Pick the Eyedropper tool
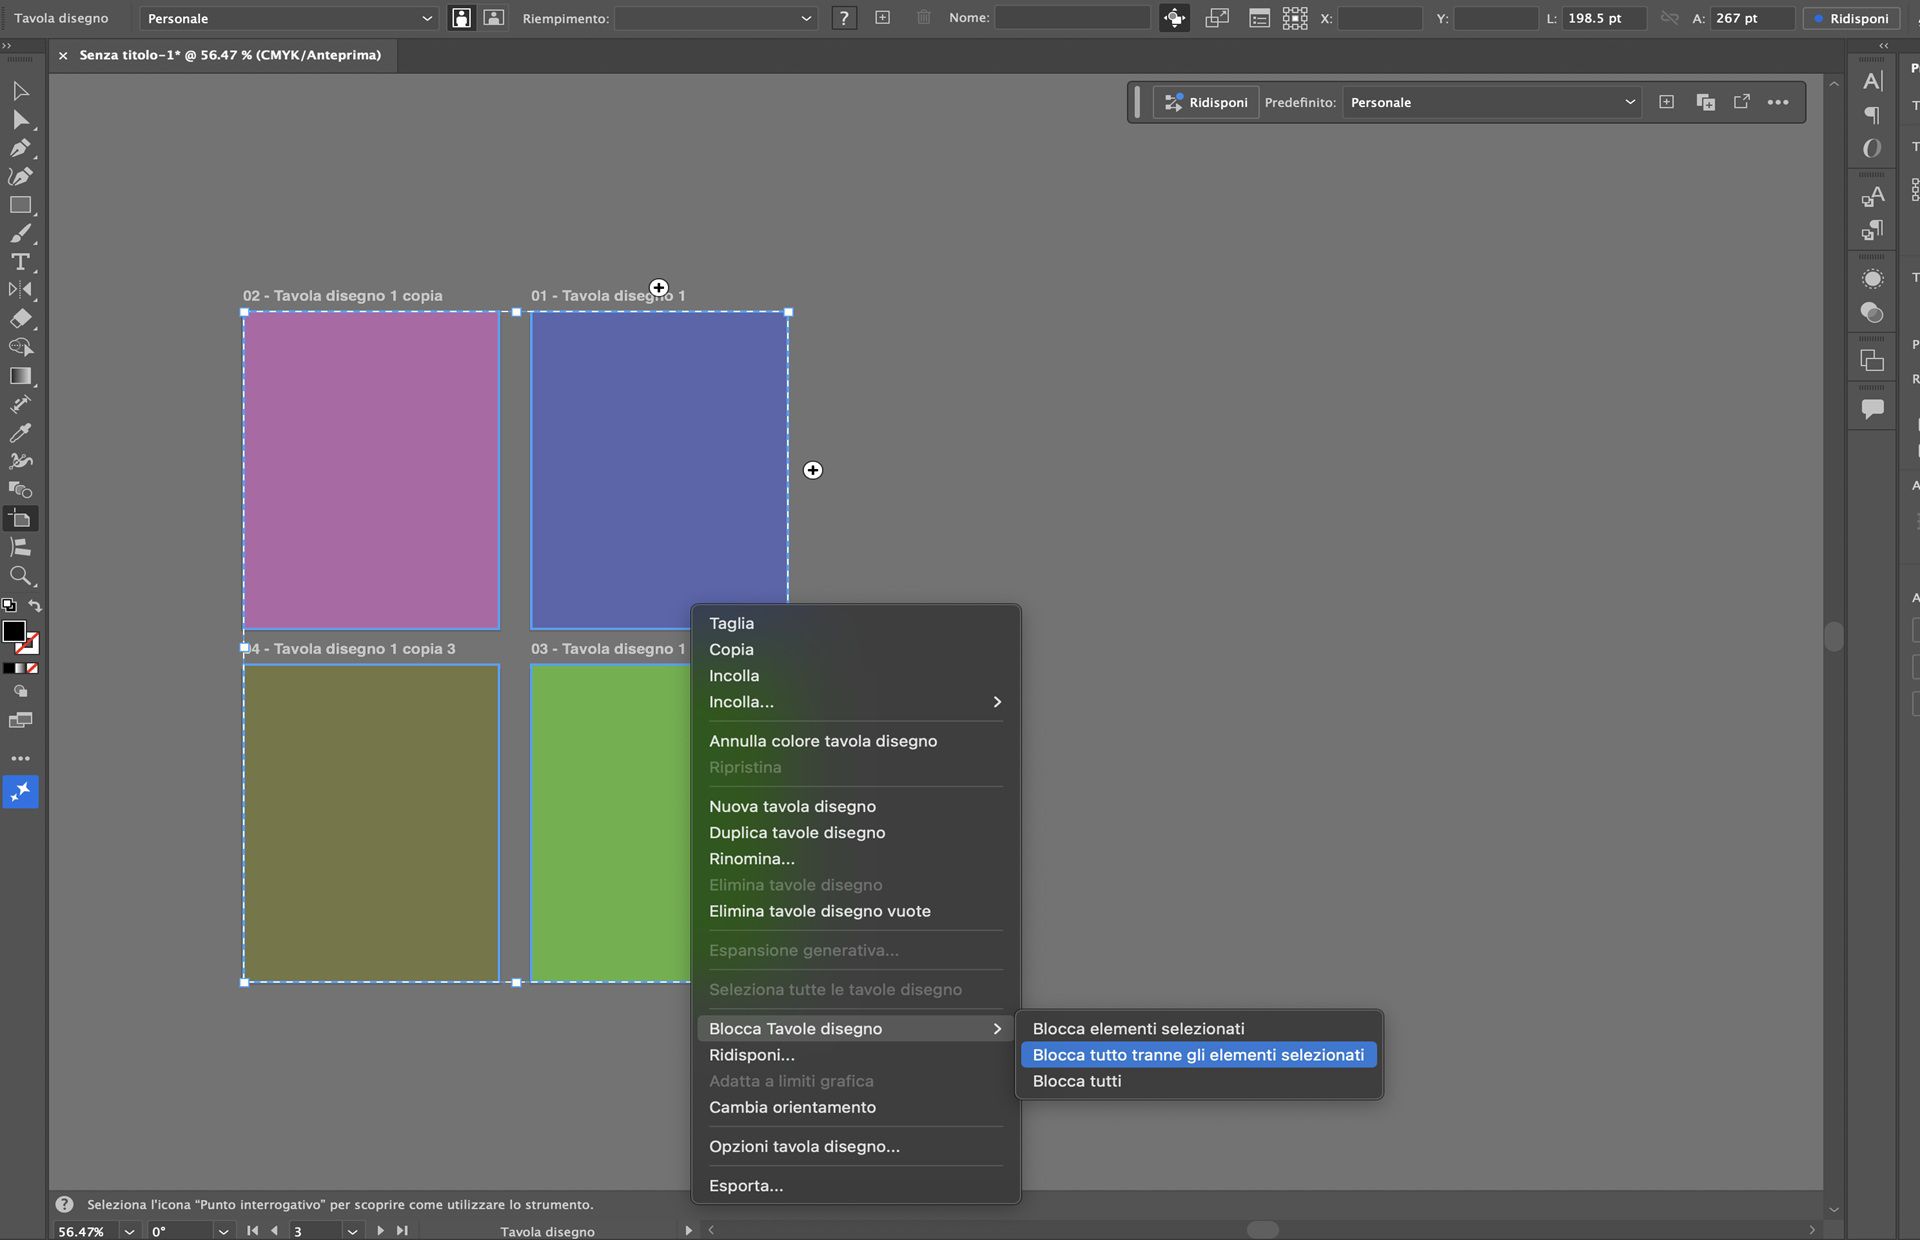The height and width of the screenshot is (1240, 1920). pyautogui.click(x=19, y=433)
